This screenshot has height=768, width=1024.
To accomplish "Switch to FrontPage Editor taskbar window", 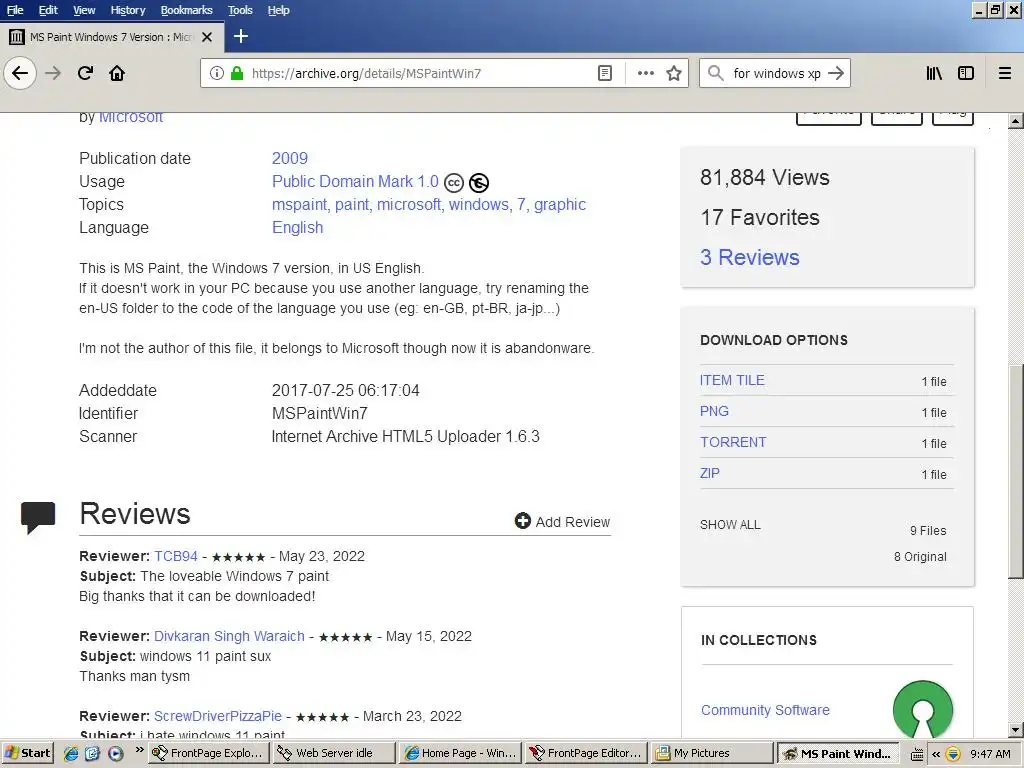I will [x=586, y=753].
